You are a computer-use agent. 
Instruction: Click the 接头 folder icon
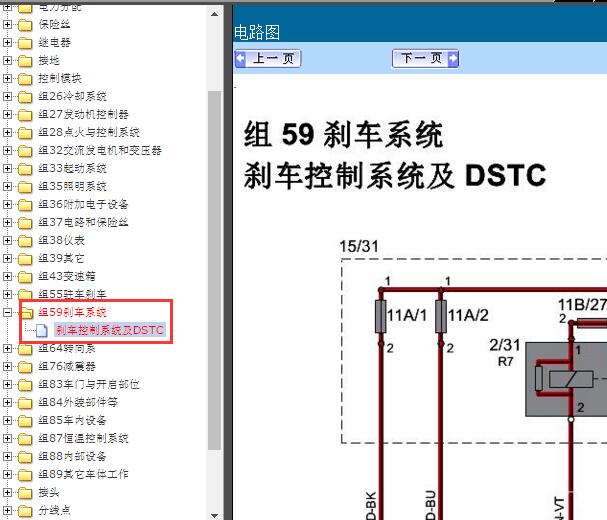[25, 493]
